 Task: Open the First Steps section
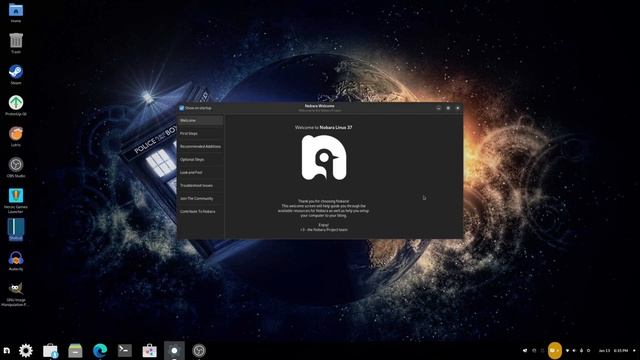point(200,133)
